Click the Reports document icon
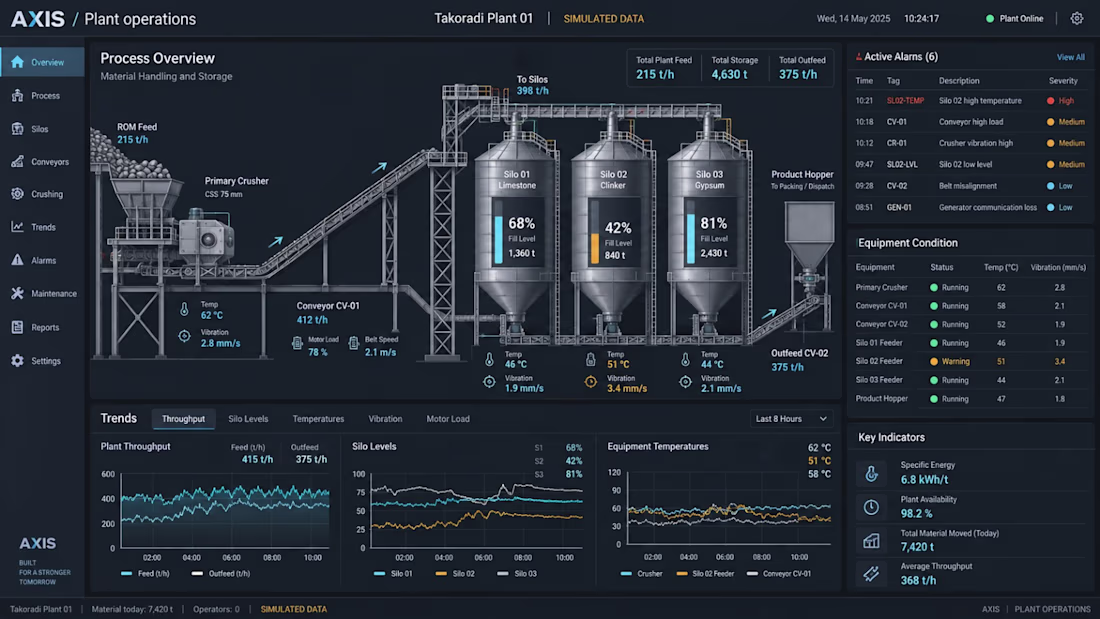This screenshot has height=619, width=1100. [18, 327]
